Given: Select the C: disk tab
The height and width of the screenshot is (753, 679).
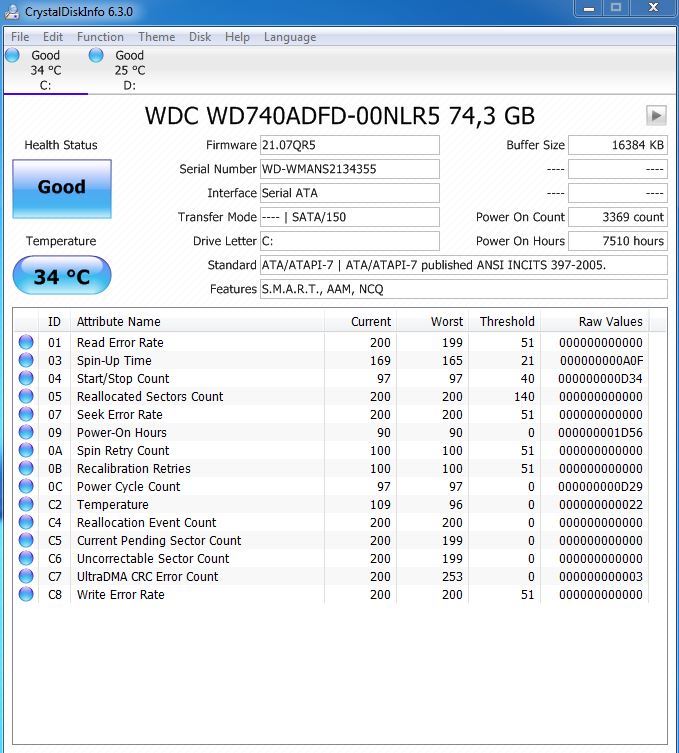Looking at the screenshot, I should click(46, 70).
